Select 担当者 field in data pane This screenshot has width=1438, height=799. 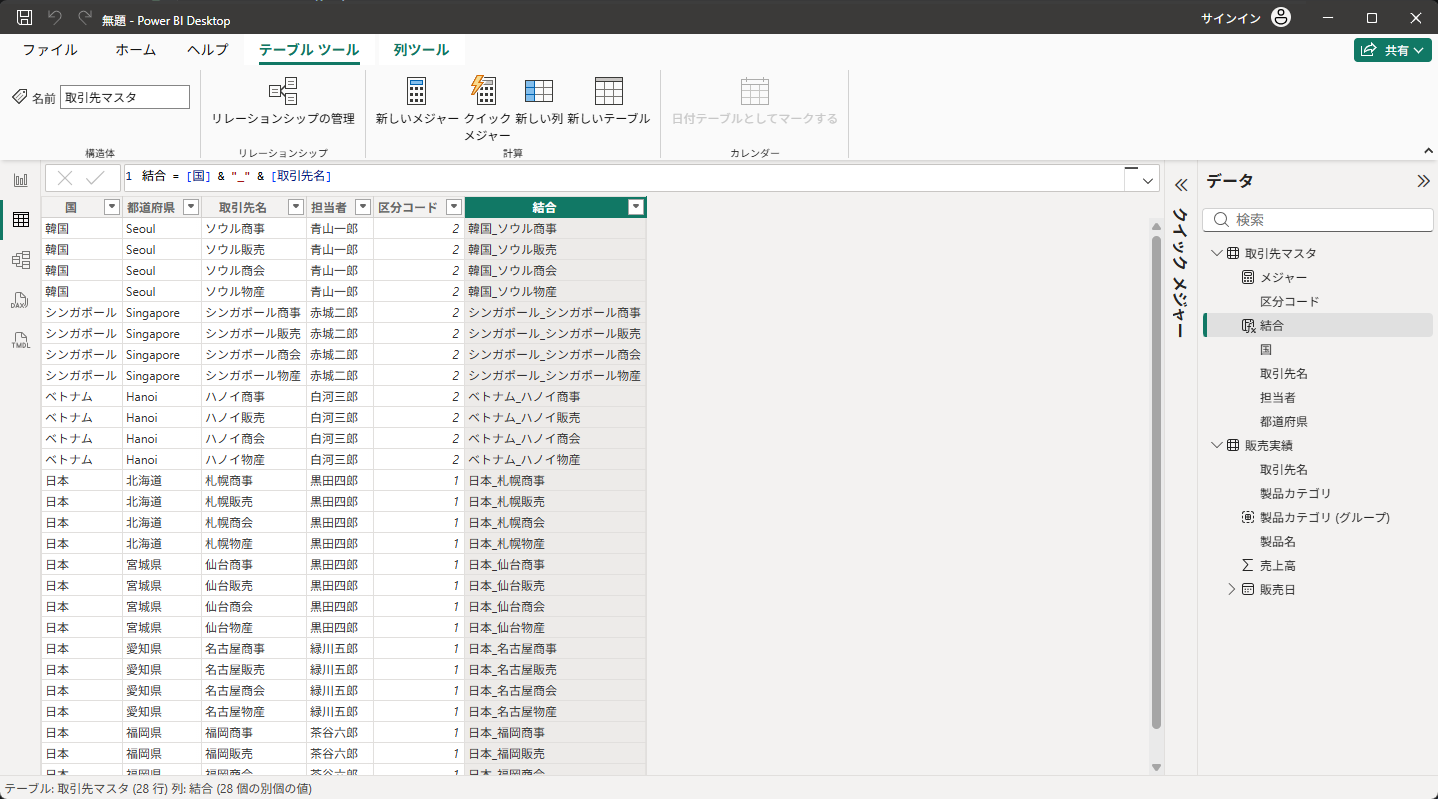point(1277,397)
